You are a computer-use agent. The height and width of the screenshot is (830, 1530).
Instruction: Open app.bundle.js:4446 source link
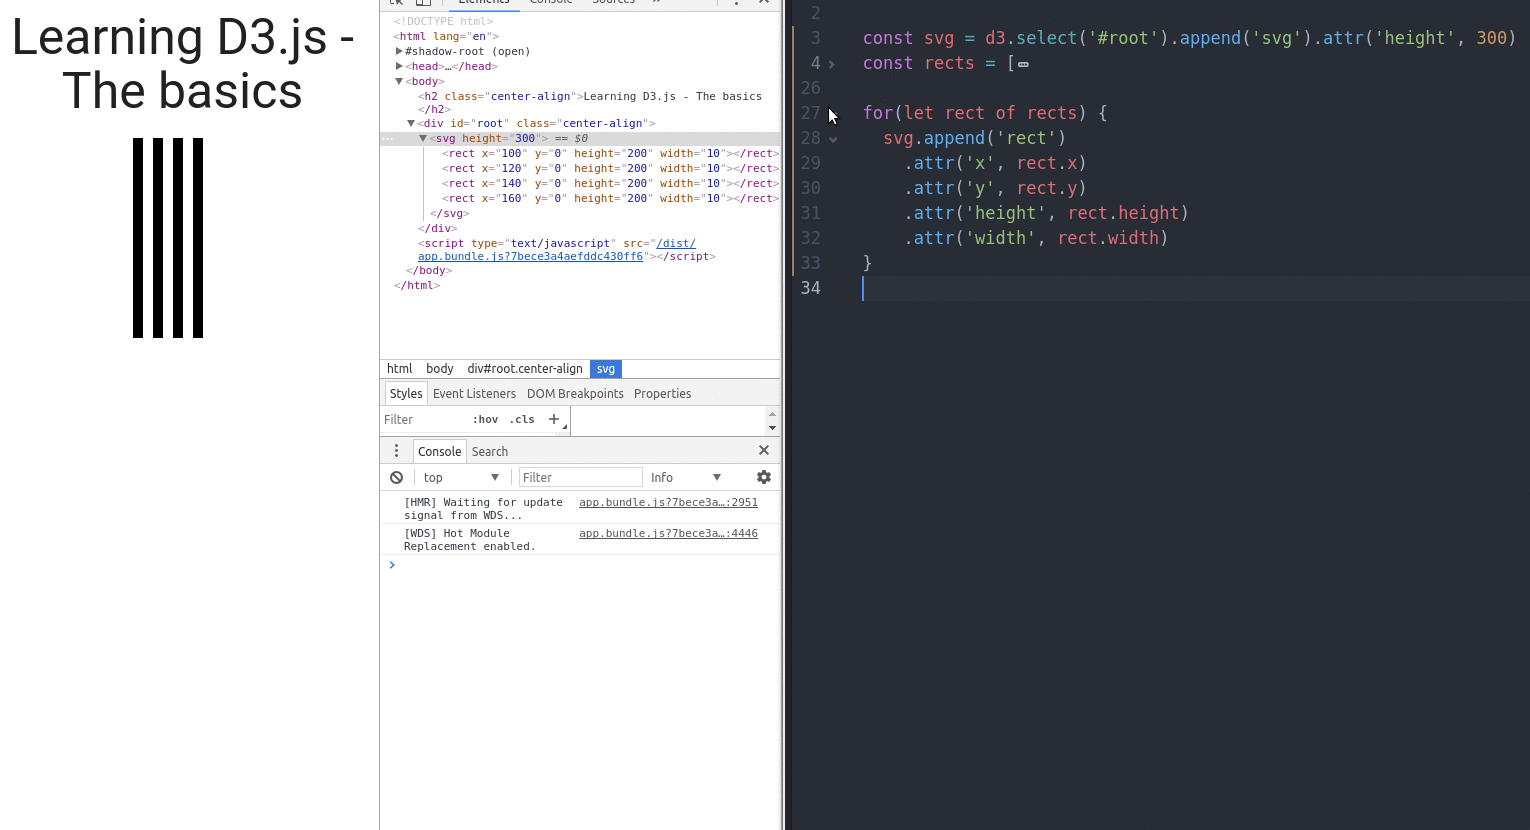[668, 533]
